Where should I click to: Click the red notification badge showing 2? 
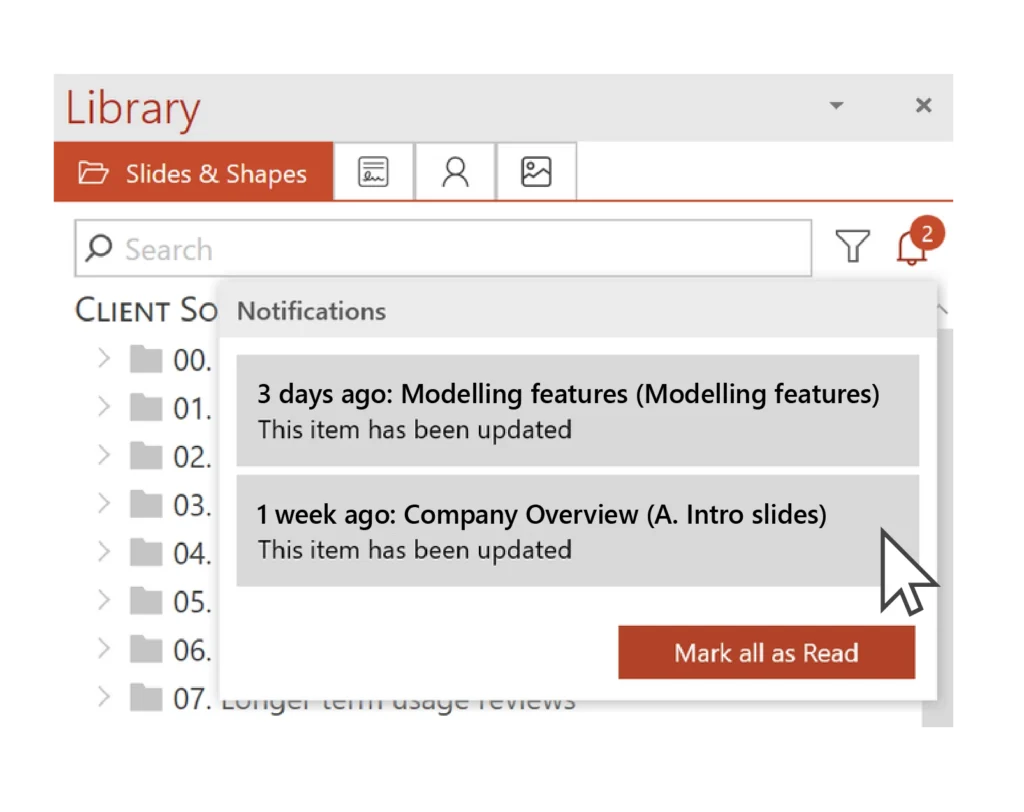tap(926, 233)
